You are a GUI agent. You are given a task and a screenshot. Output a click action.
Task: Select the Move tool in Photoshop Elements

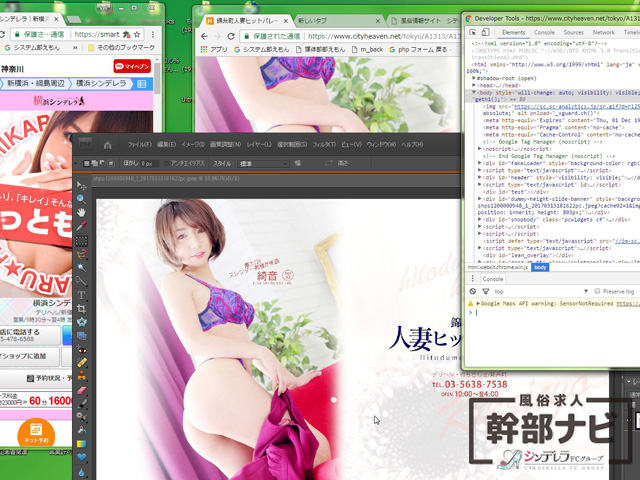click(x=82, y=186)
